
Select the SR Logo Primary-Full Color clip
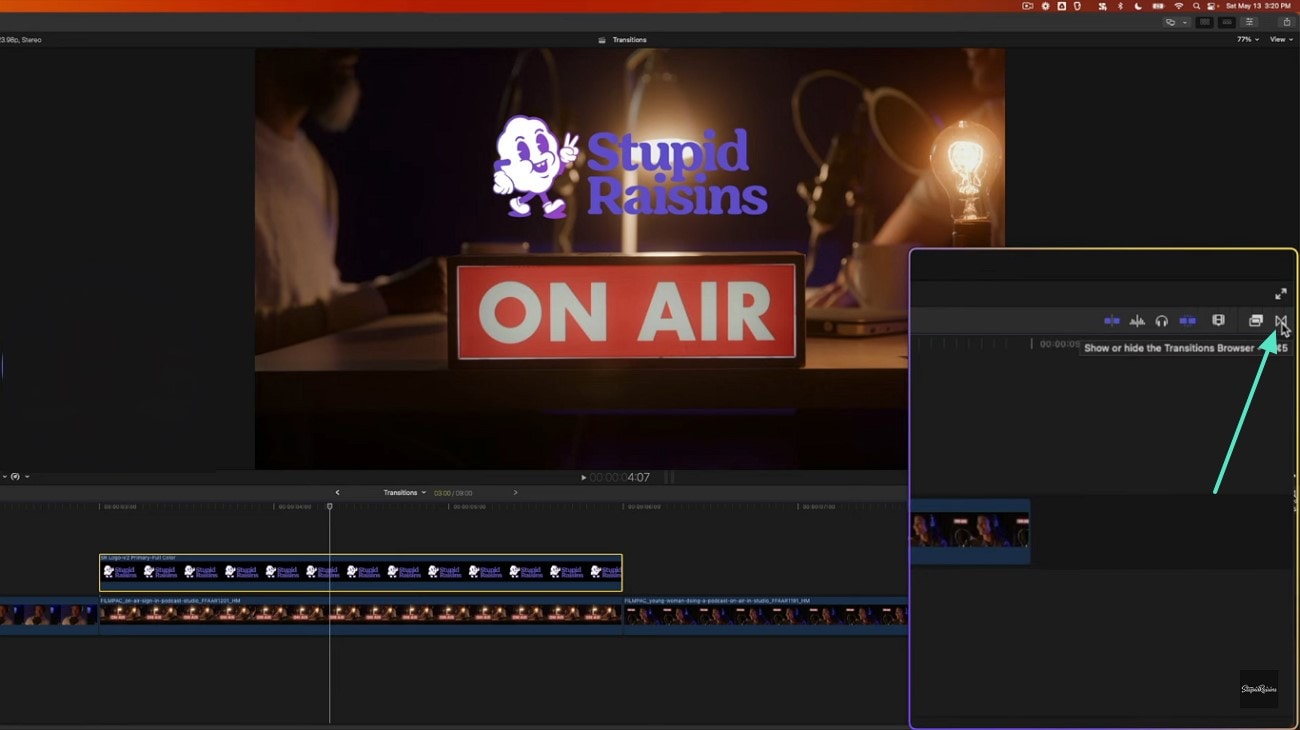pos(360,572)
